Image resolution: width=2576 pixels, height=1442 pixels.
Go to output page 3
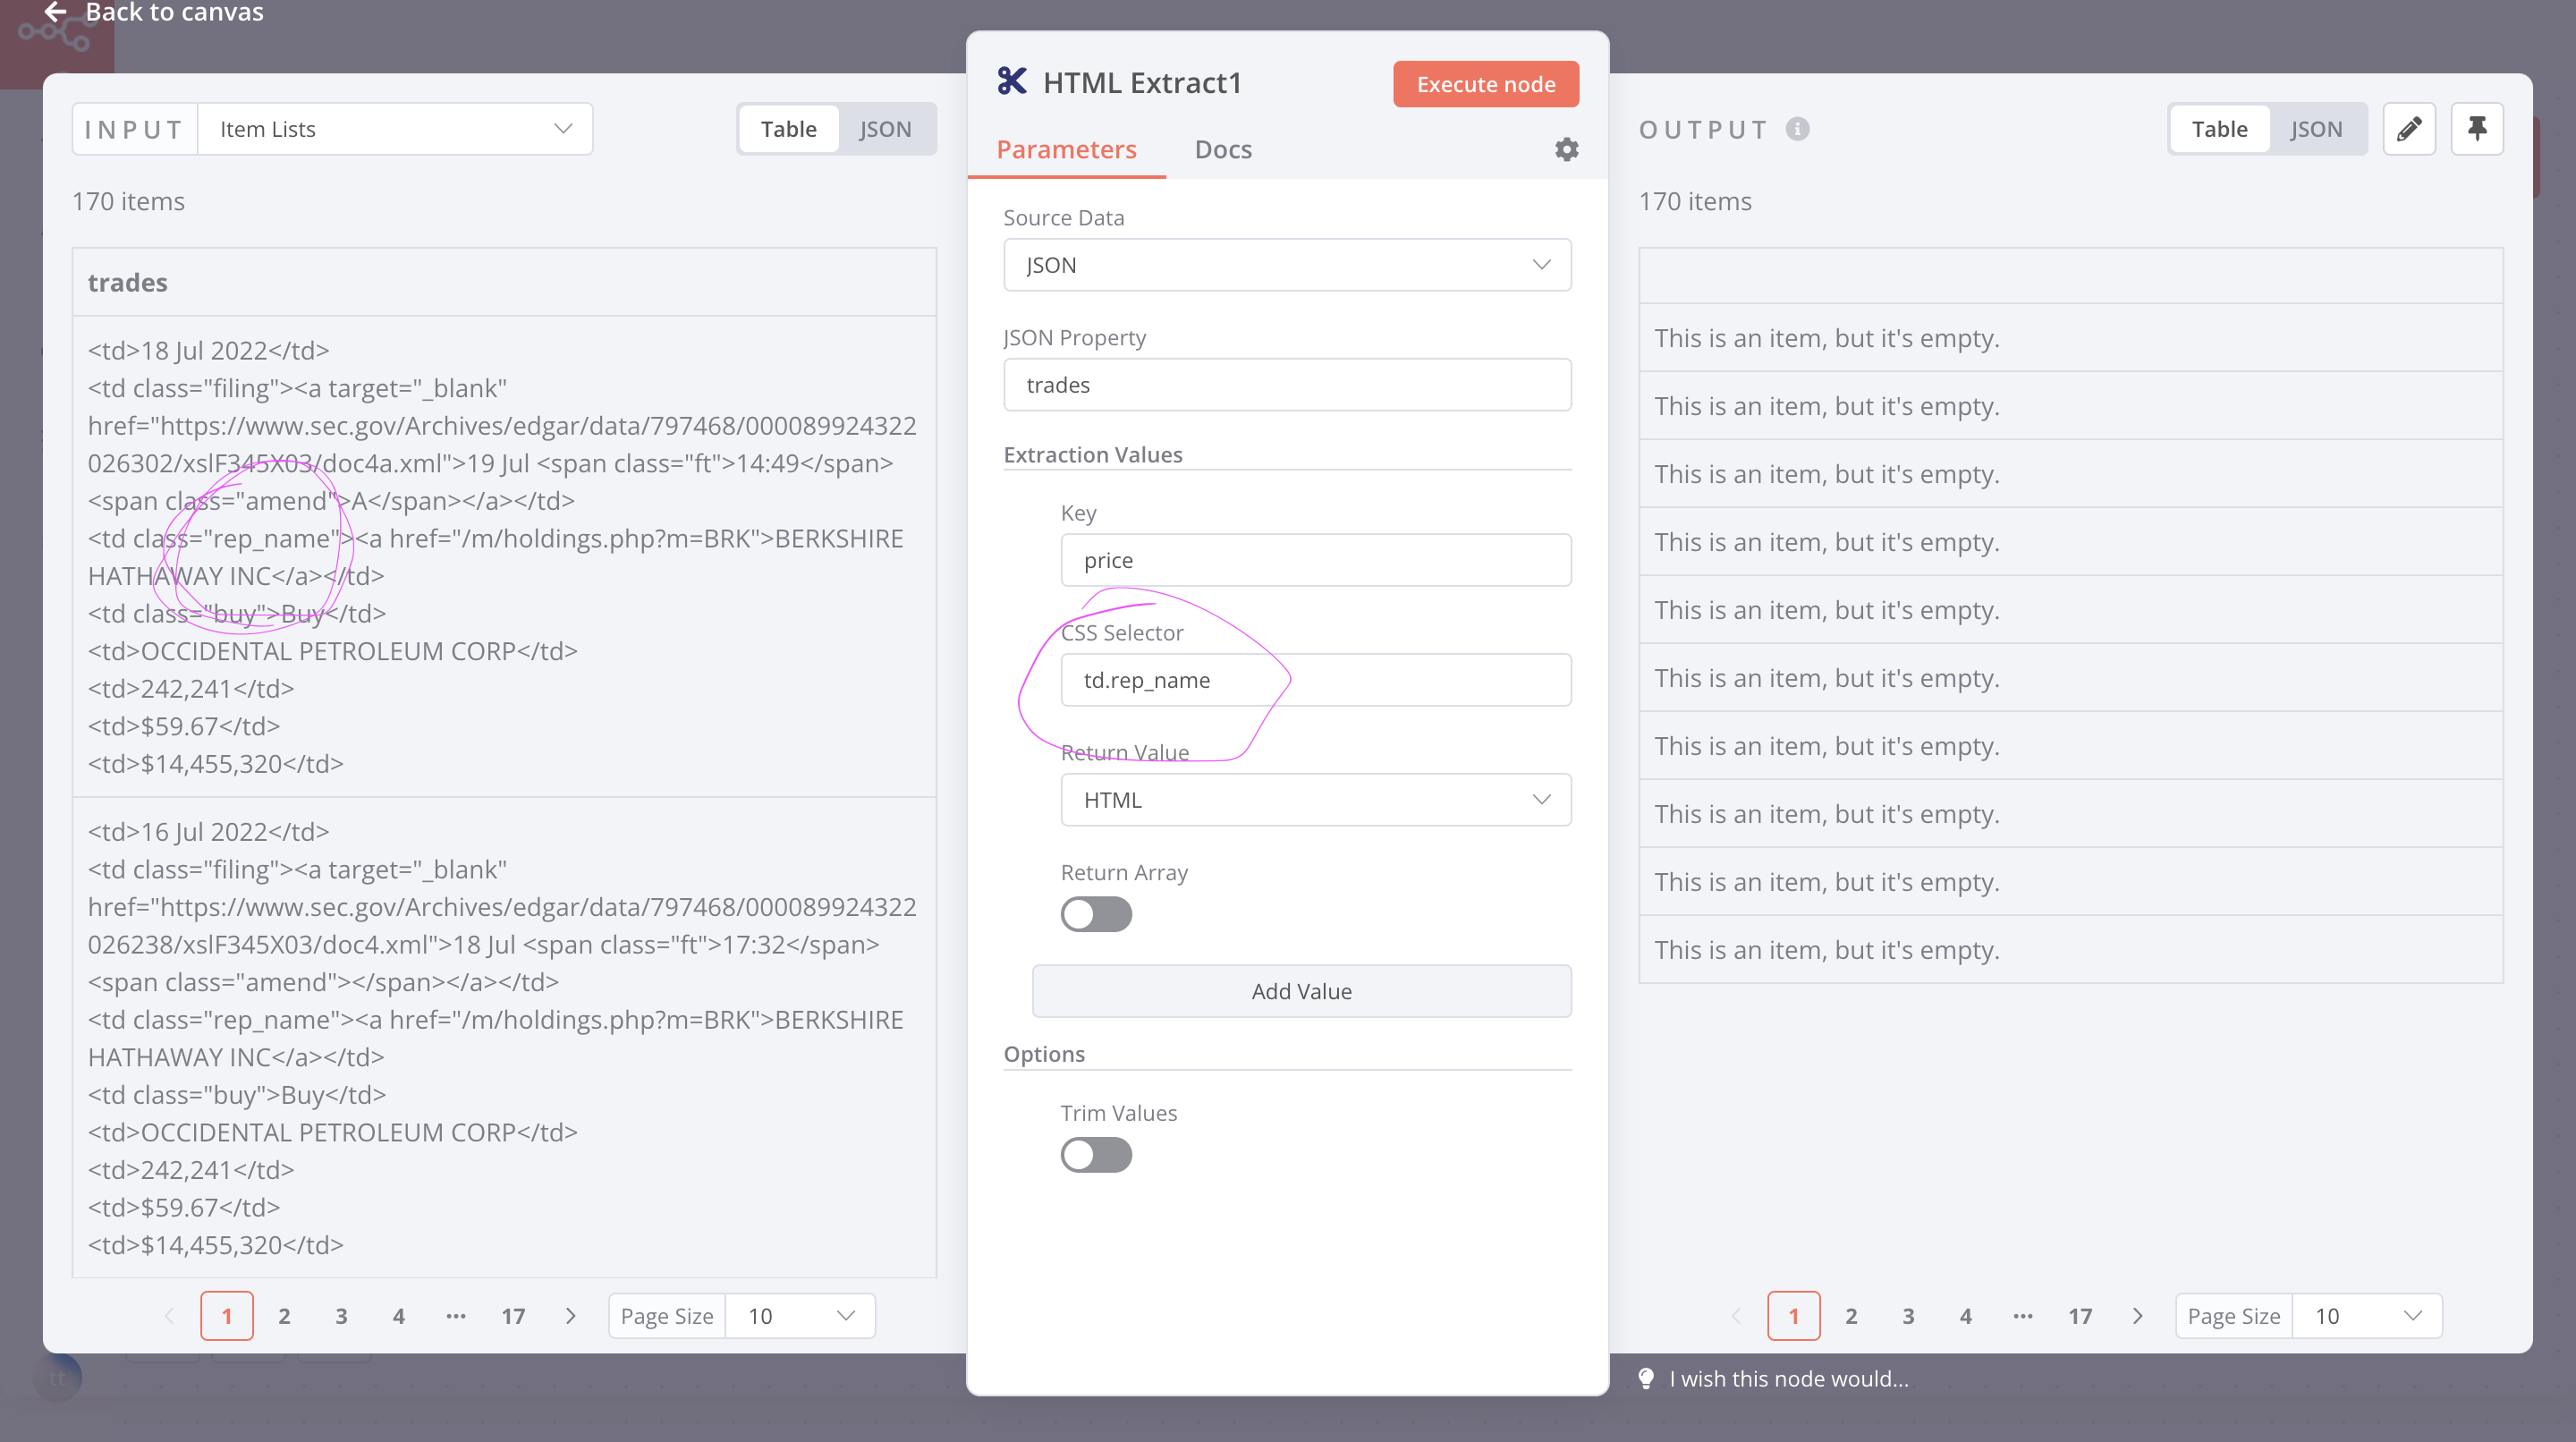(x=1908, y=1316)
